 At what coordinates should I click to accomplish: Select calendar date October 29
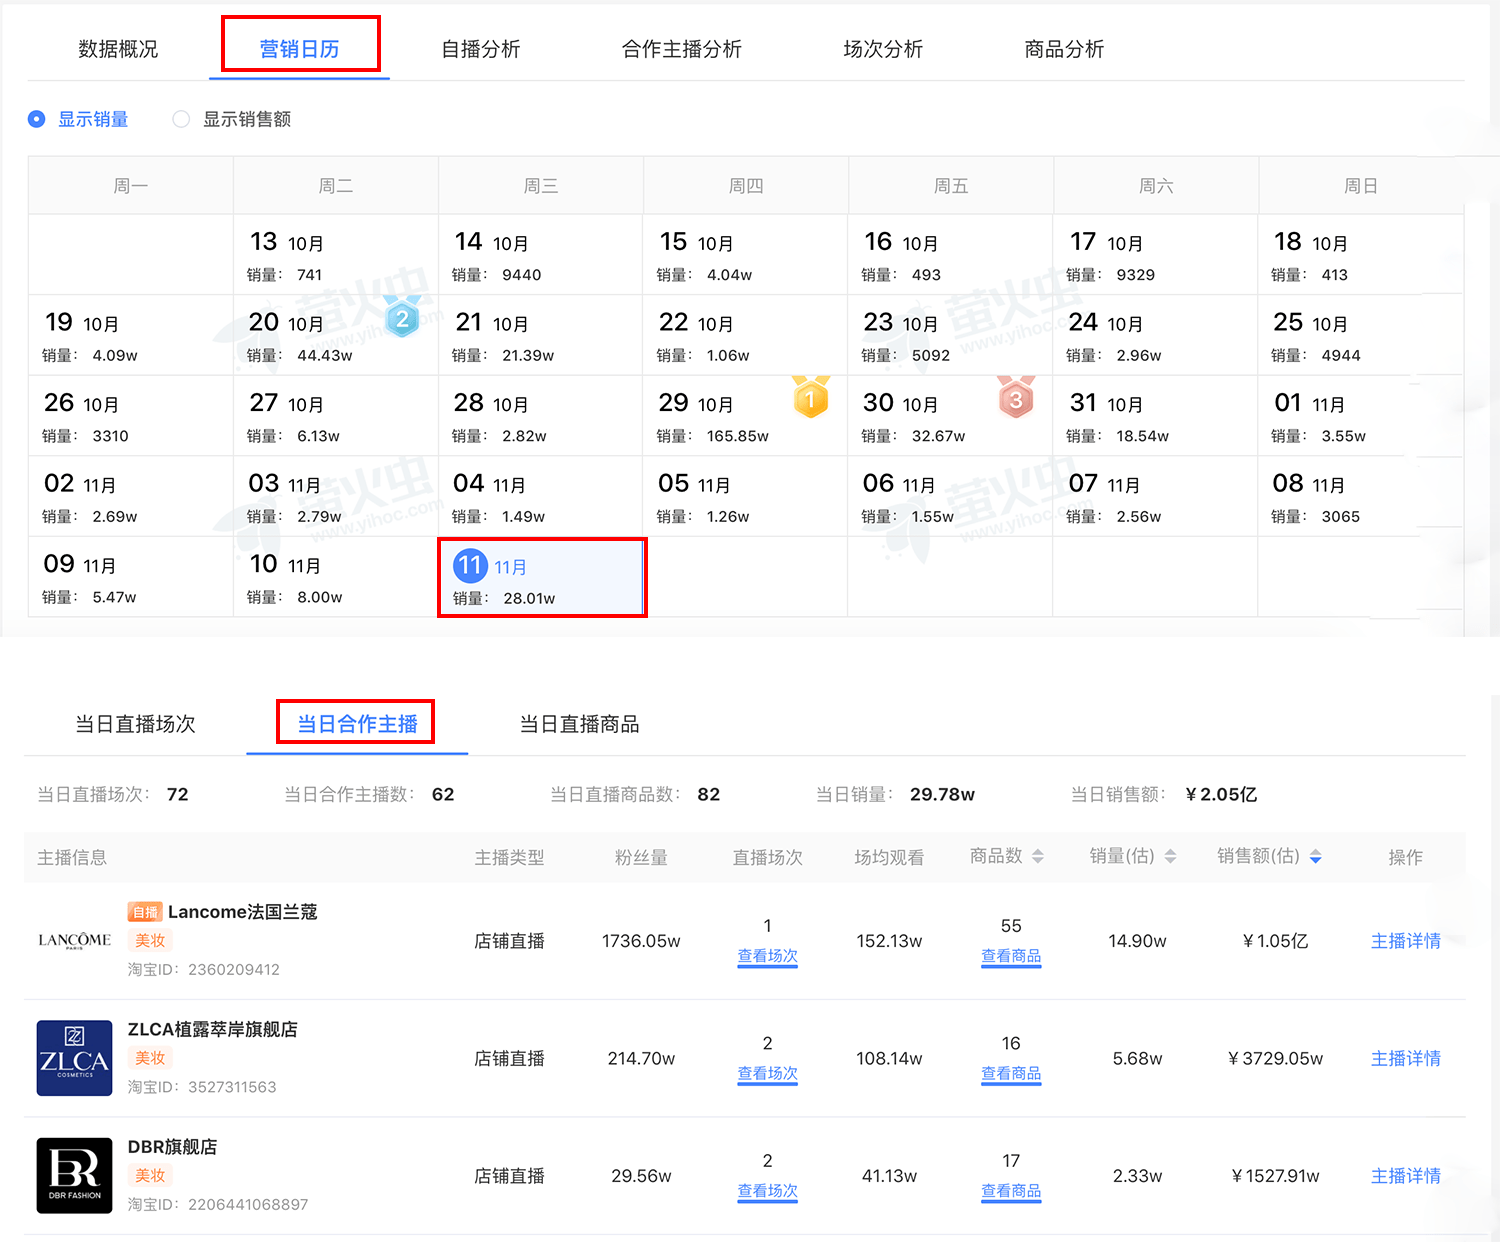[x=745, y=416]
